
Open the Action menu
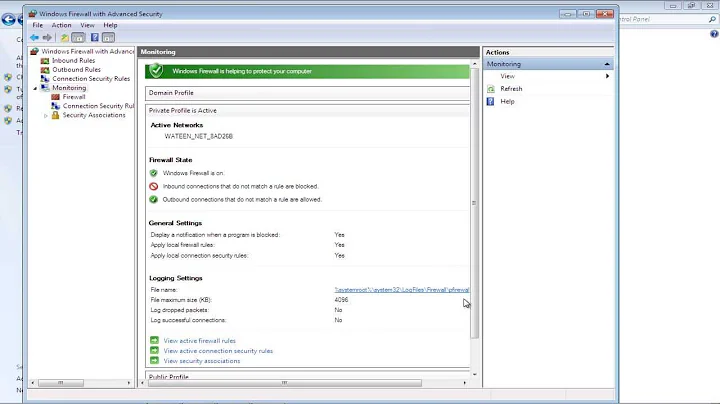click(61, 25)
